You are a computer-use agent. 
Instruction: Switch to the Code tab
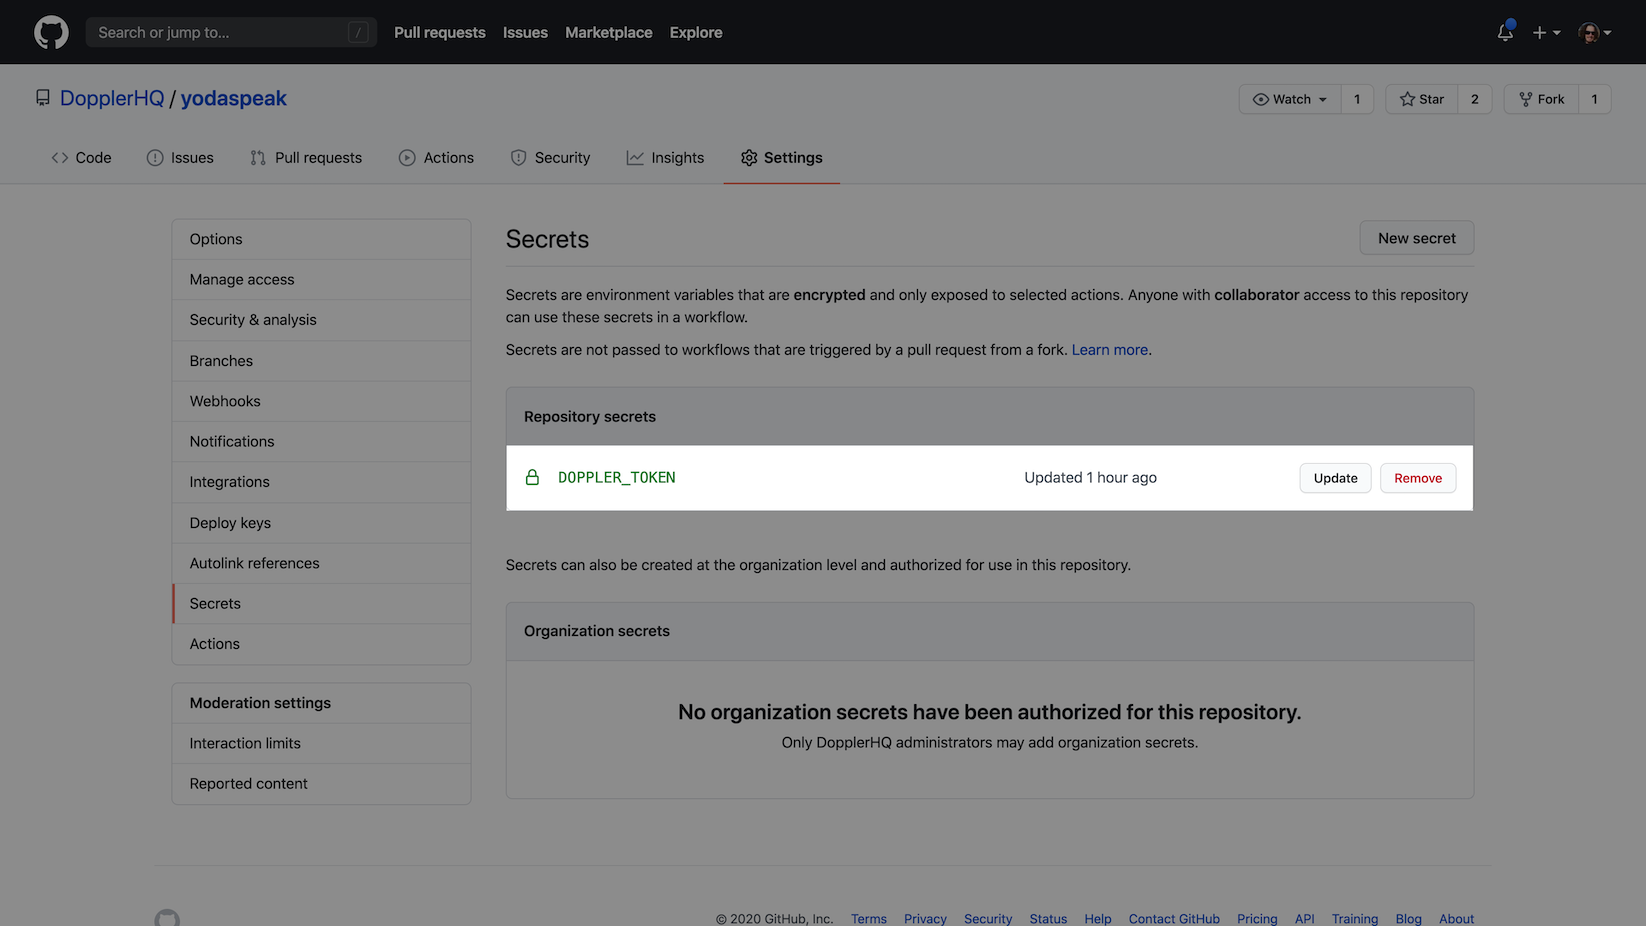(82, 158)
